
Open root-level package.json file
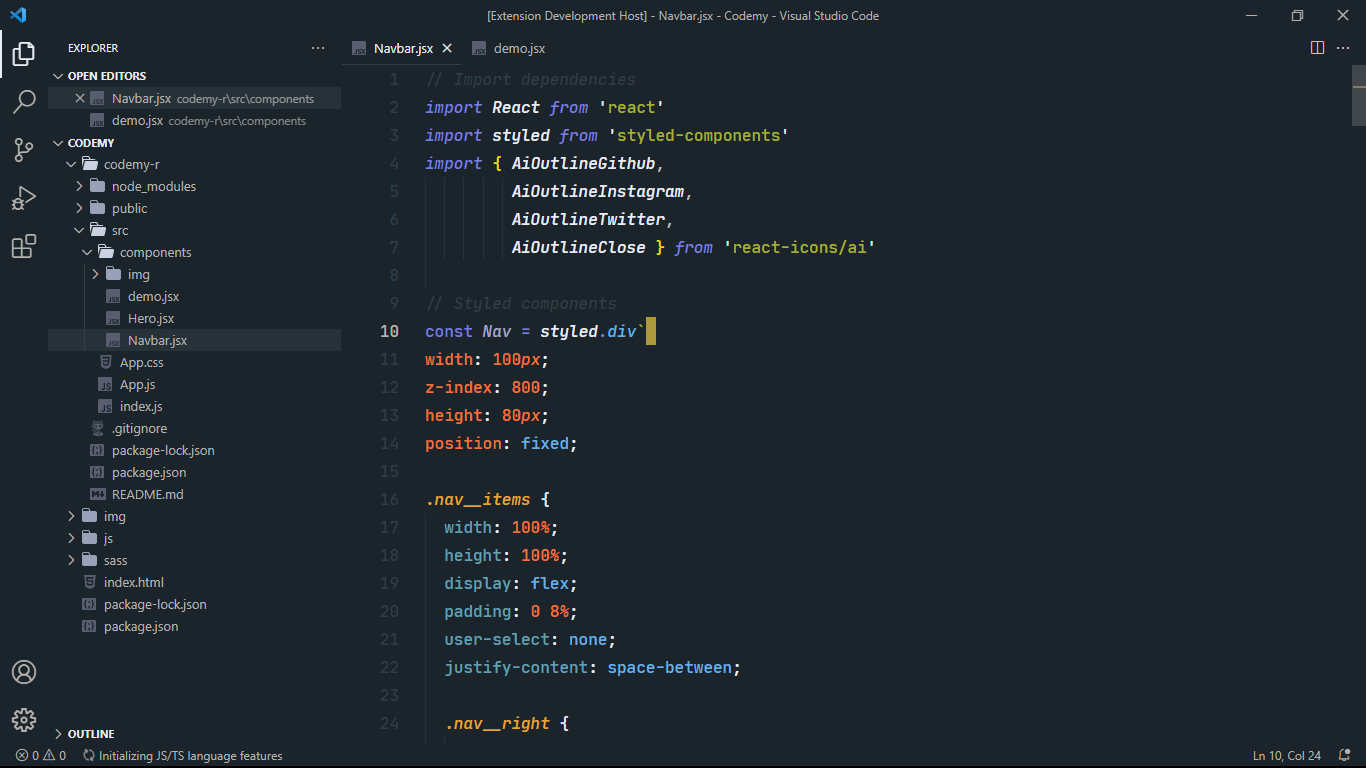[x=194, y=626]
